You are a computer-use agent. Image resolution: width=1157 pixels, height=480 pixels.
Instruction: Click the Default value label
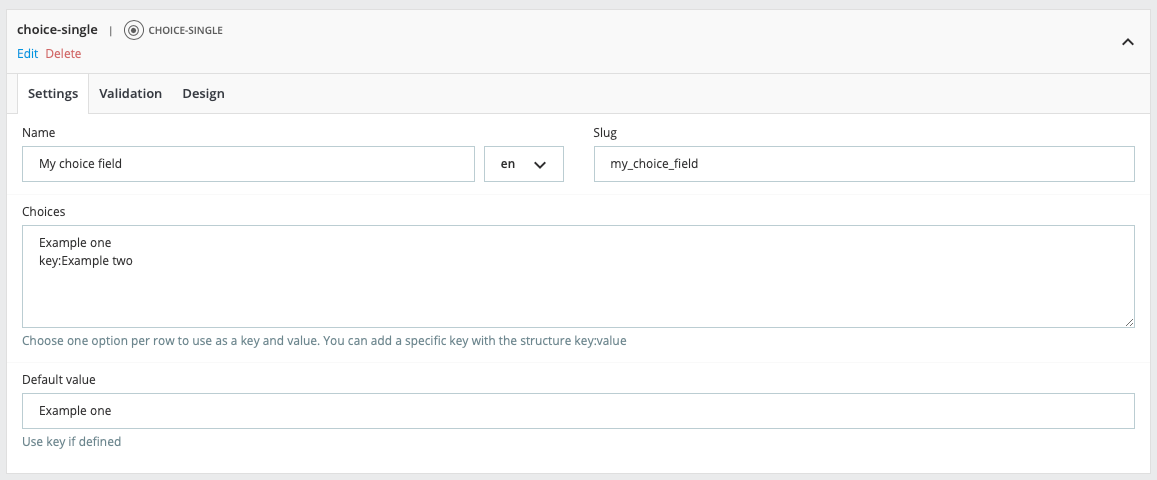point(59,380)
